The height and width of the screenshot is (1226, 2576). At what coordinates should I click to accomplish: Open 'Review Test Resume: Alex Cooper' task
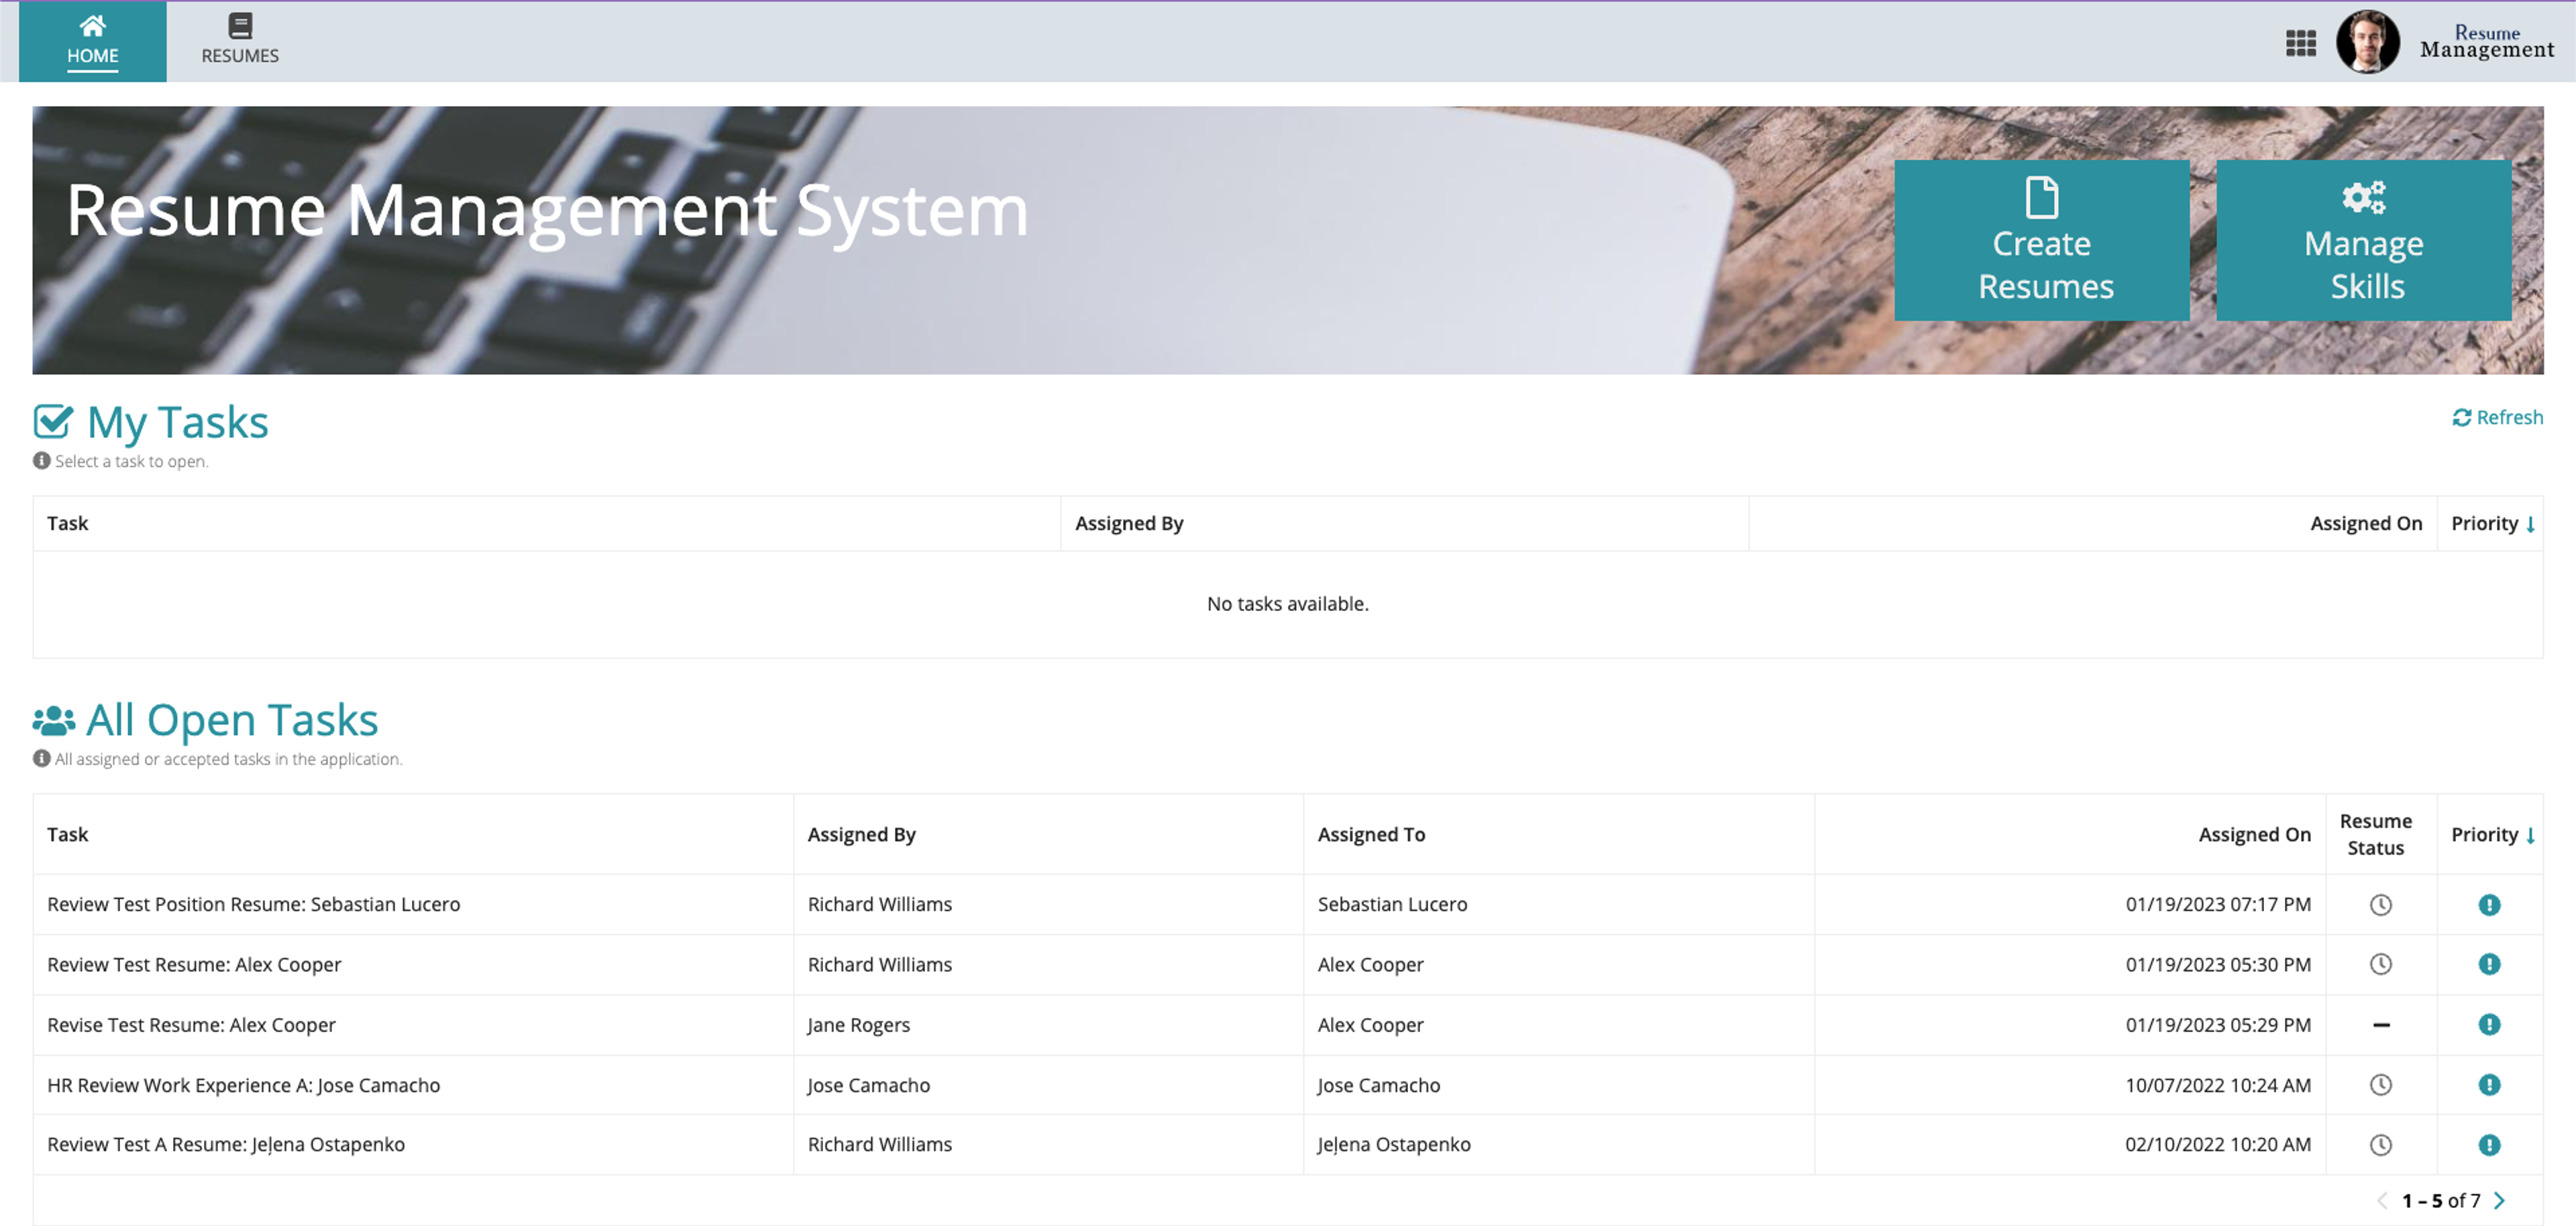[194, 964]
